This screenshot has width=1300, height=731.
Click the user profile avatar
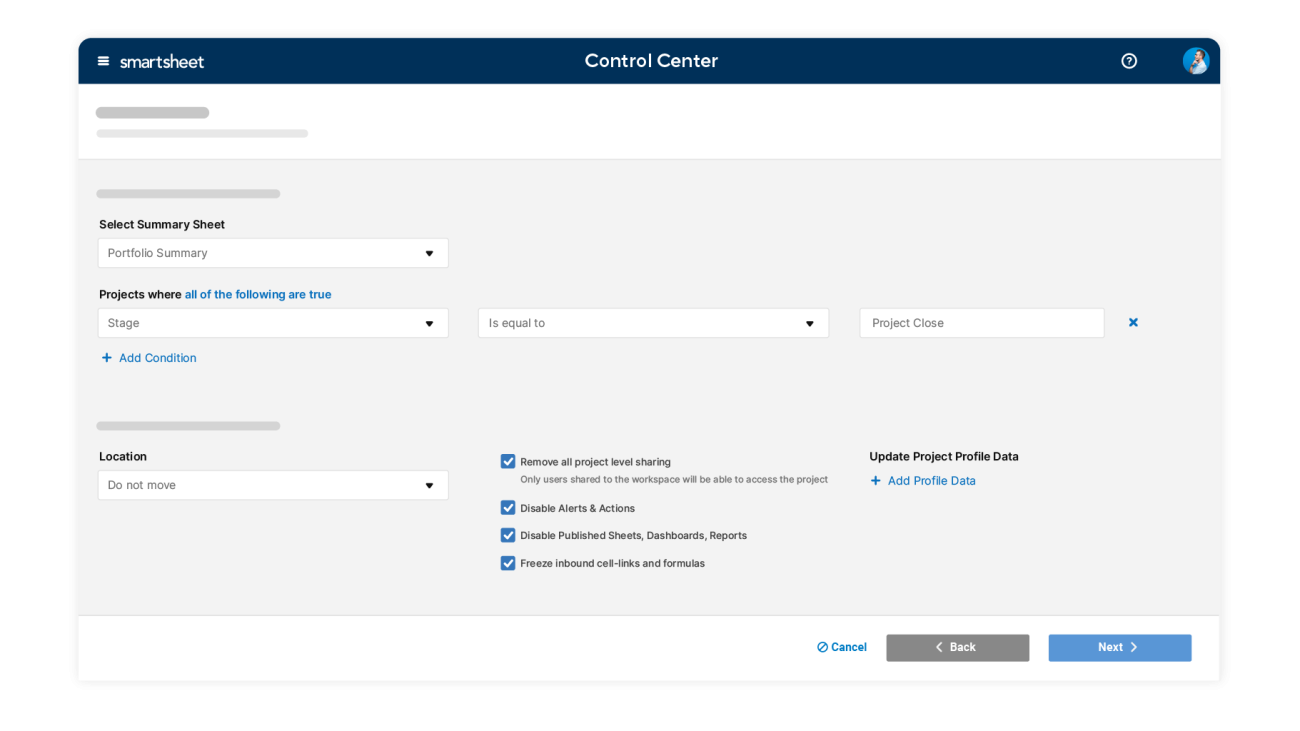(x=1196, y=60)
